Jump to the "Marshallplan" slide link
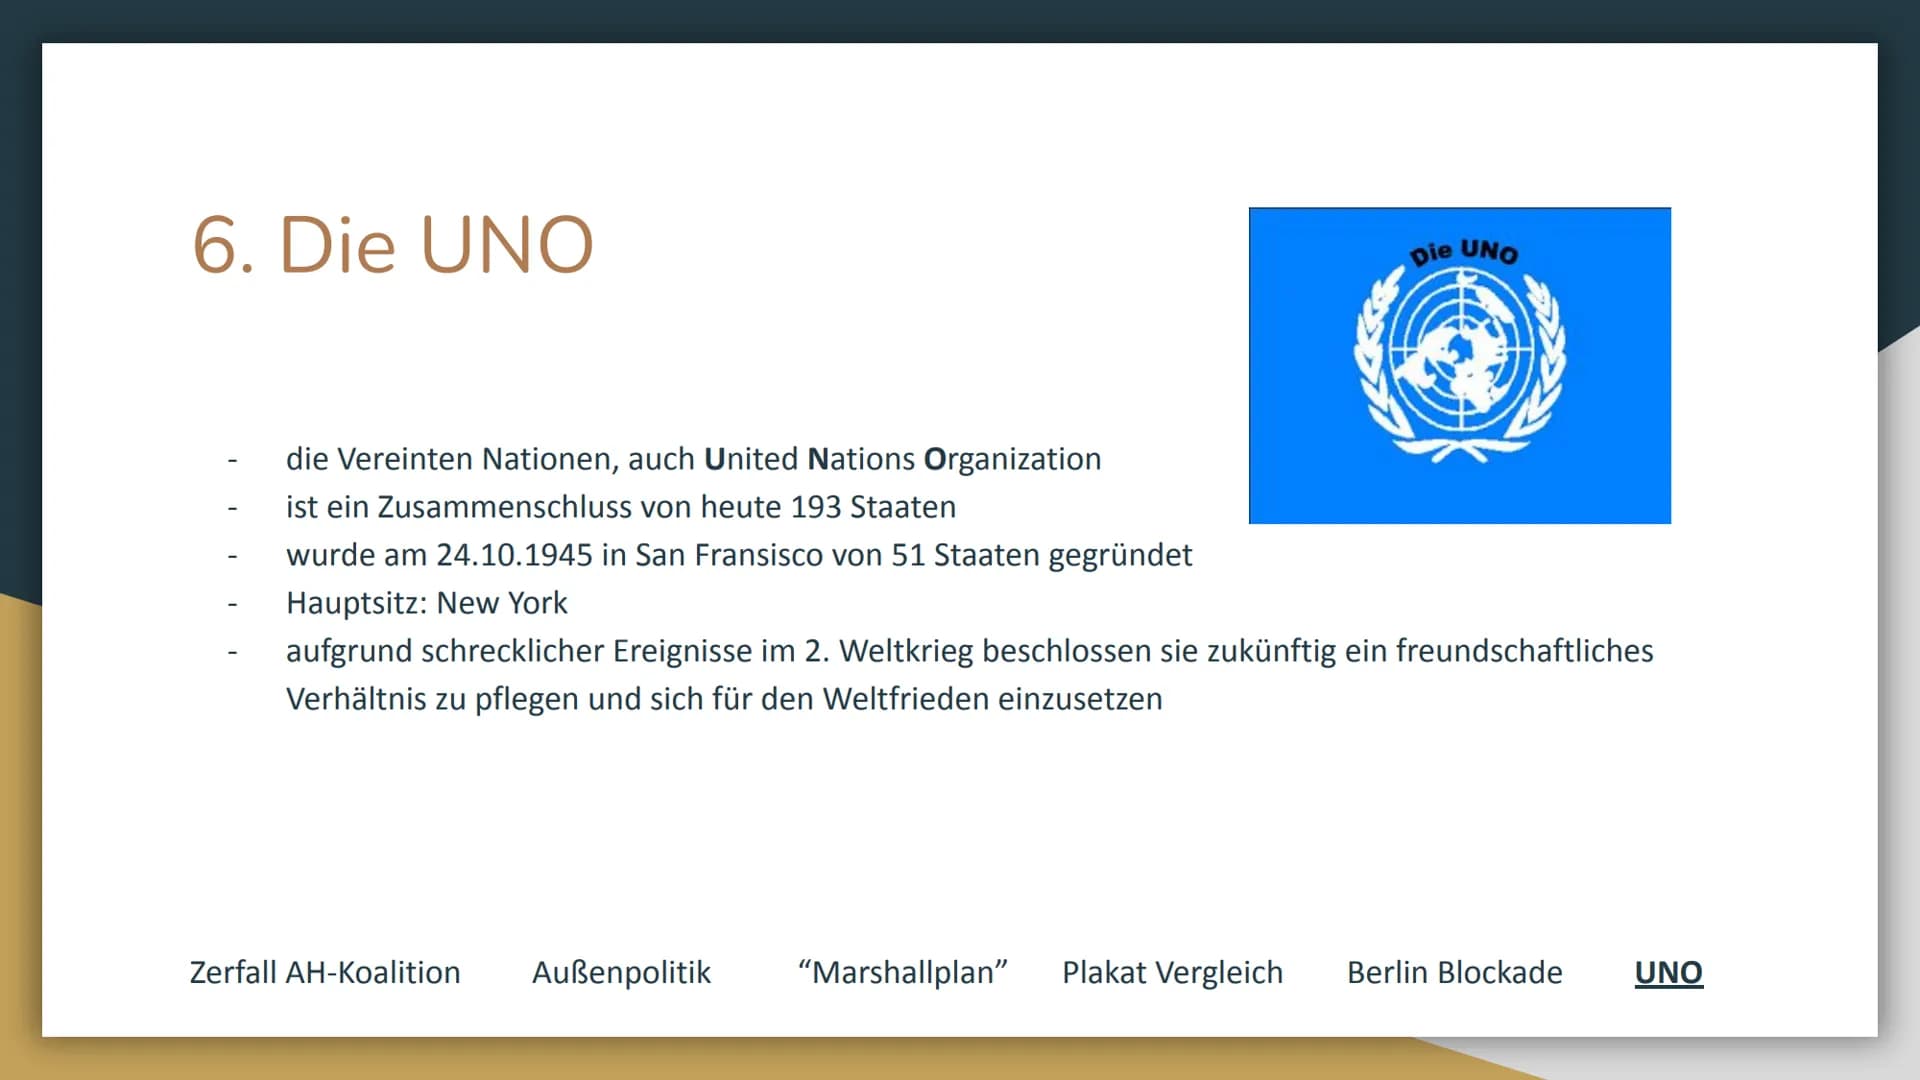The image size is (1920, 1080). [903, 972]
